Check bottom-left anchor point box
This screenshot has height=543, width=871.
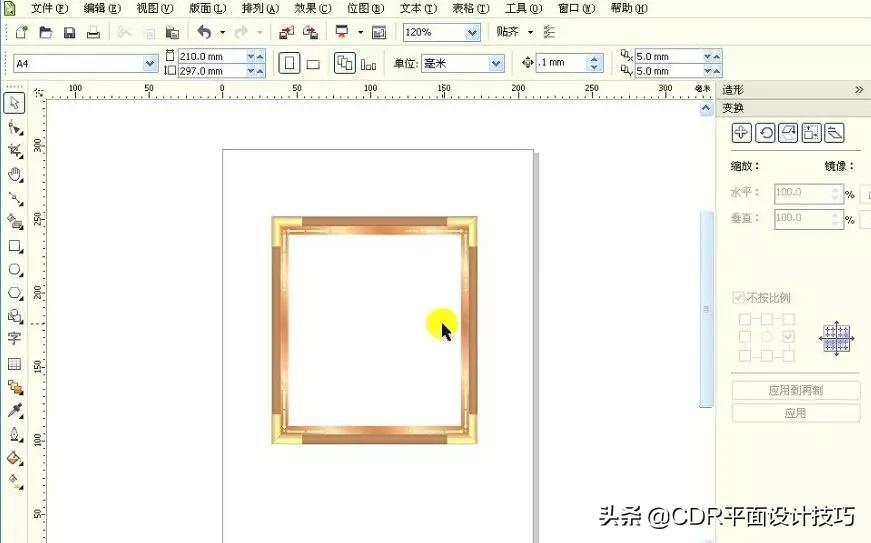click(x=745, y=355)
